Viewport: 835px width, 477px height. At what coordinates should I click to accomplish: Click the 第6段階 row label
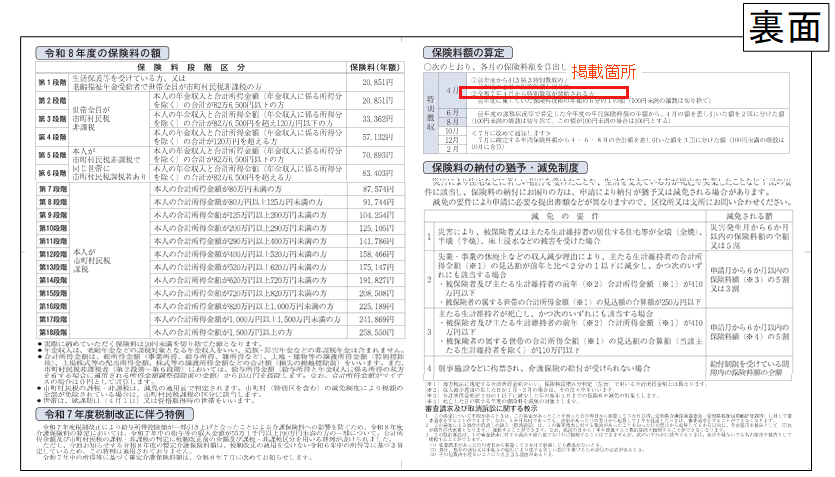click(x=52, y=173)
